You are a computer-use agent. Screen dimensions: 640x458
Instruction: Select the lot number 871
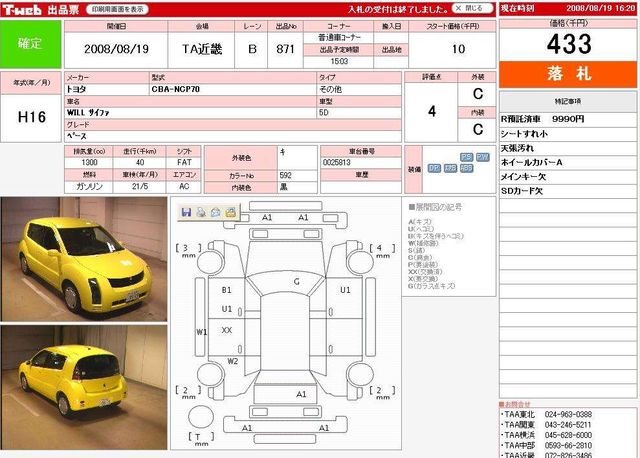(x=285, y=49)
